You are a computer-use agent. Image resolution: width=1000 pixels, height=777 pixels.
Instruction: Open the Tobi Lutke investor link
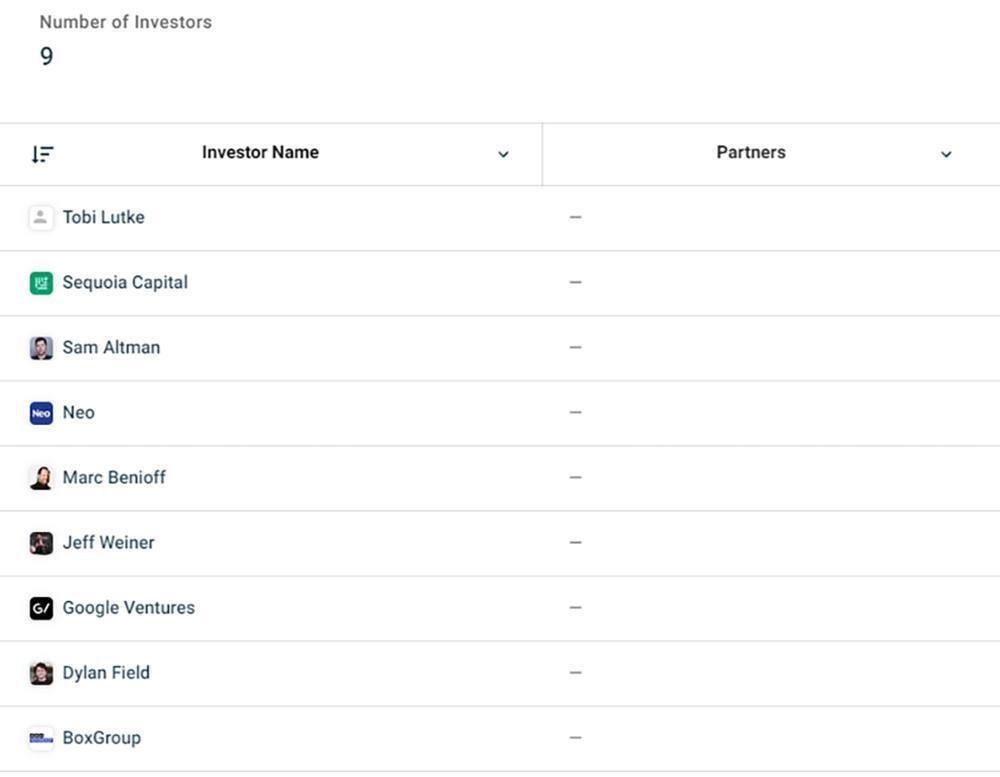pyautogui.click(x=103, y=218)
